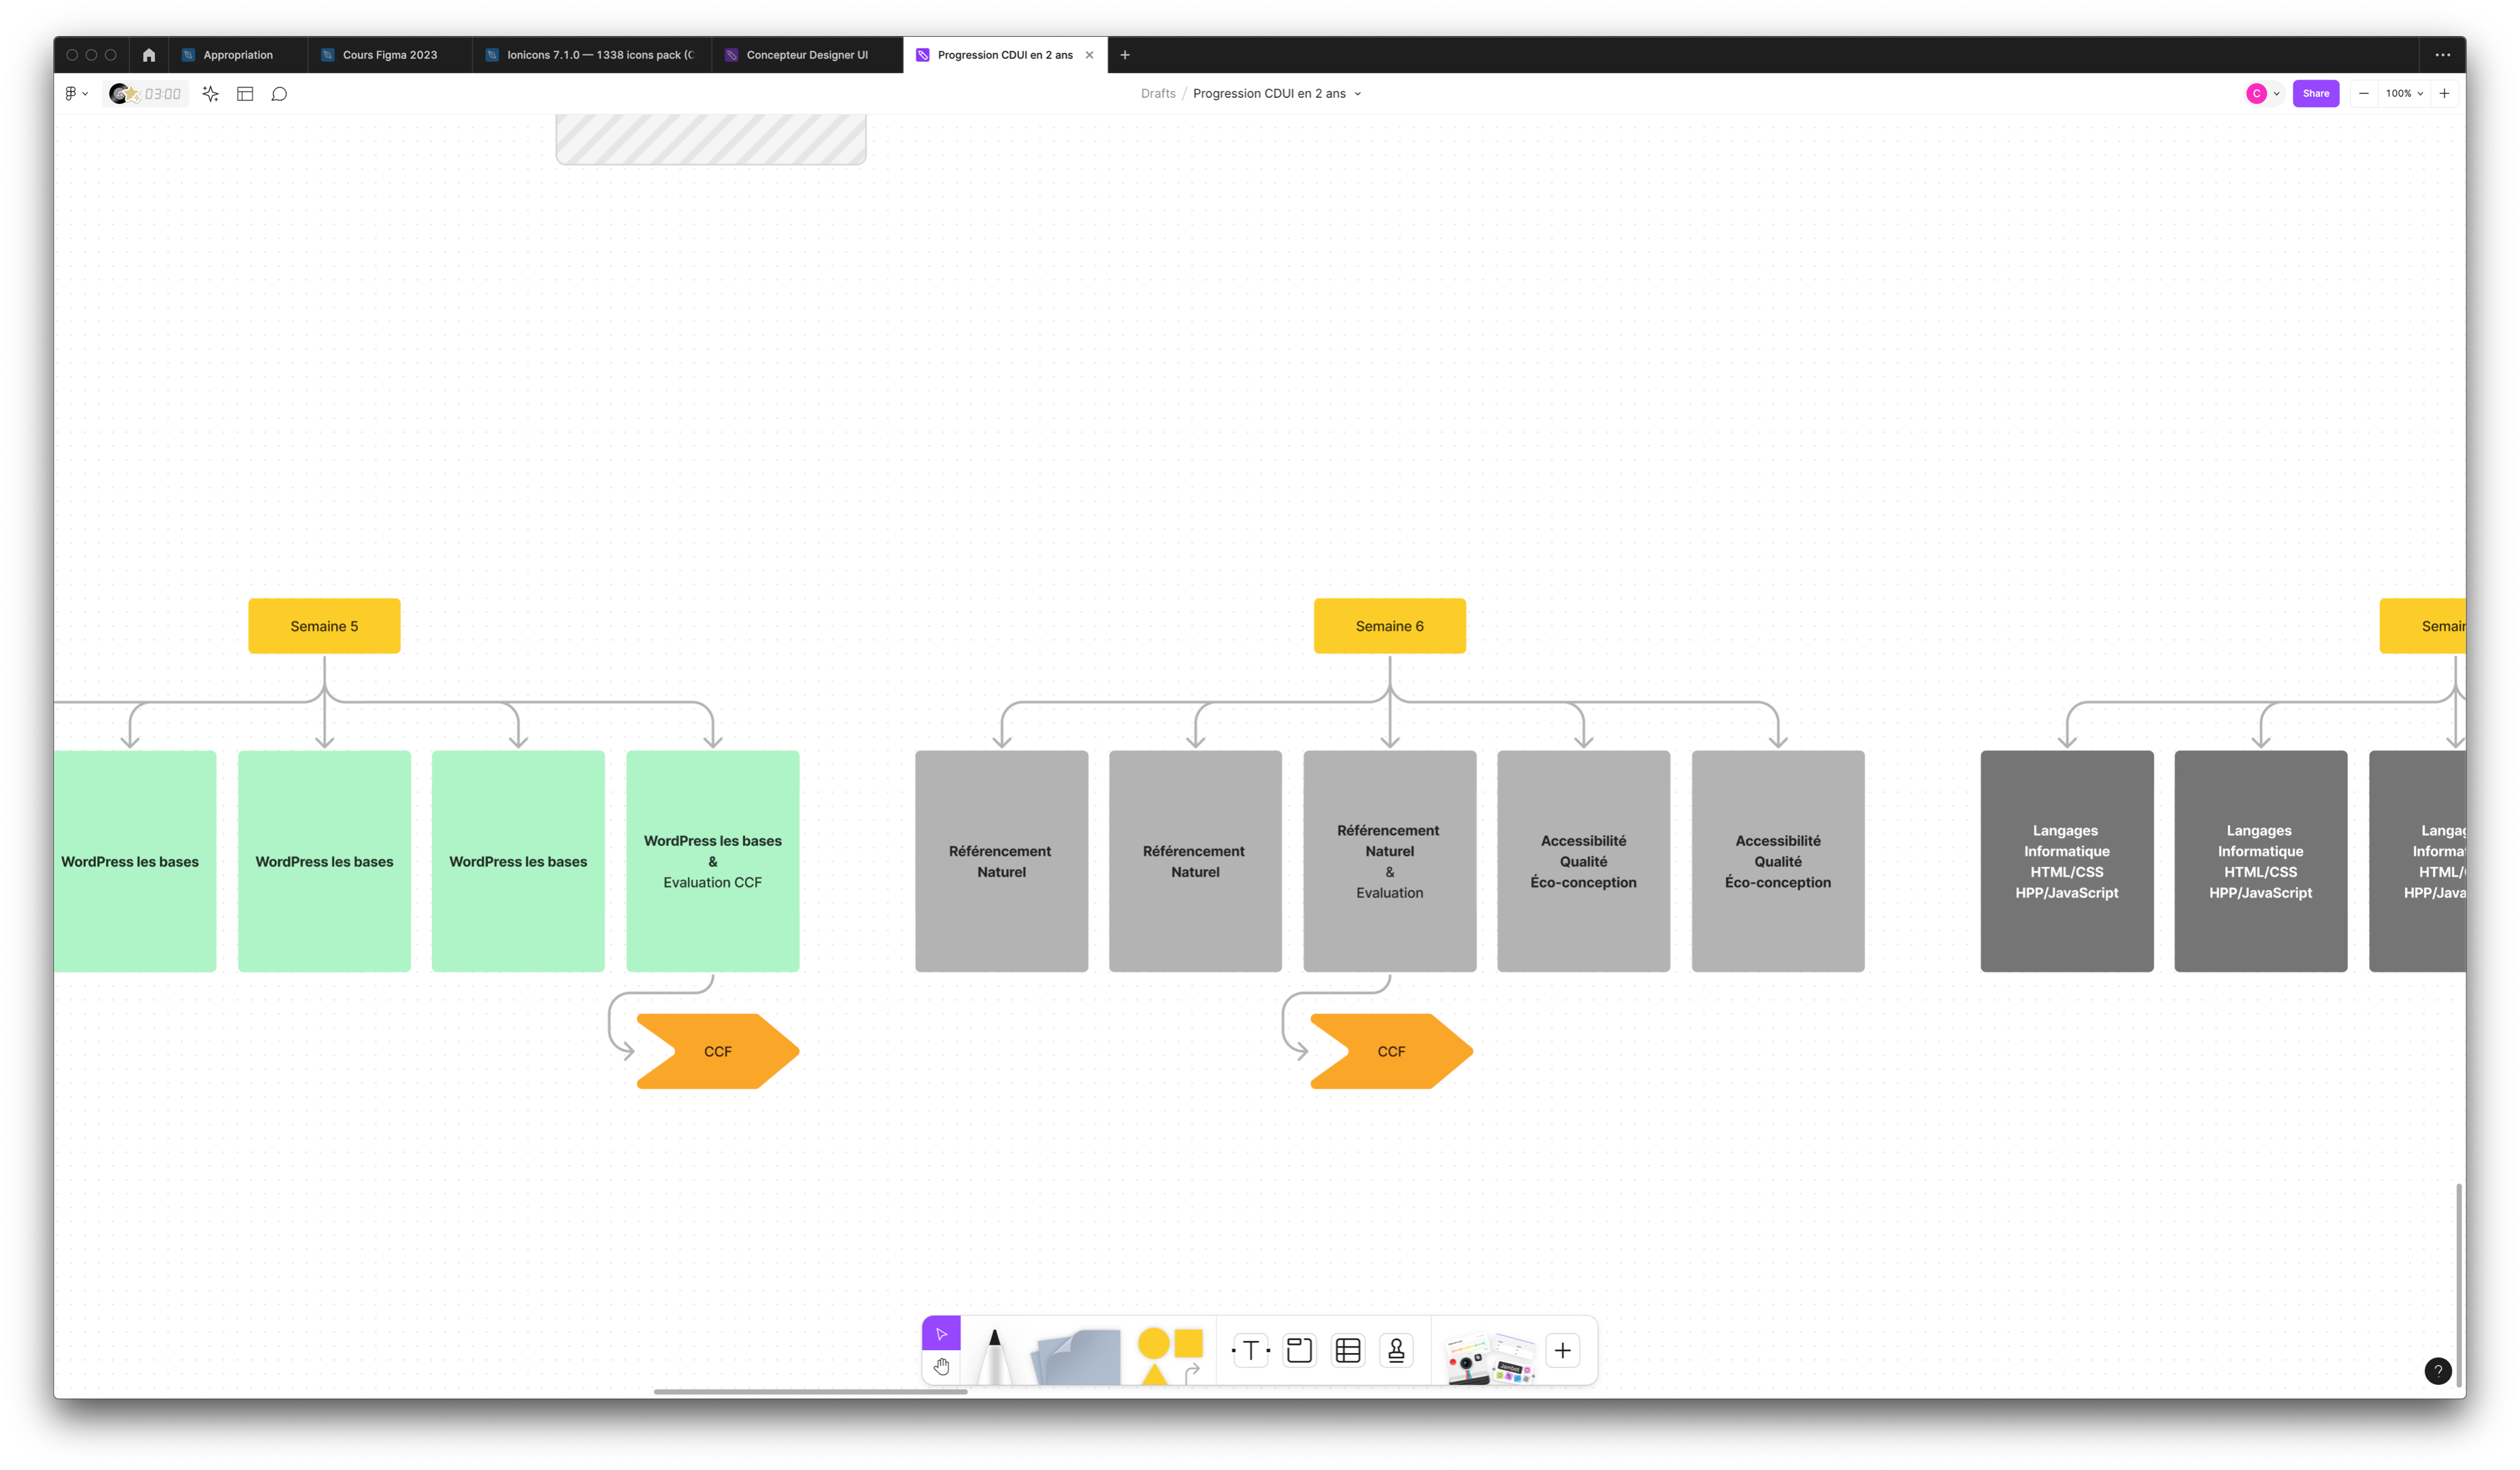Insert a table with Table tool
Screen dimensions: 2520x1470
click(1348, 1351)
